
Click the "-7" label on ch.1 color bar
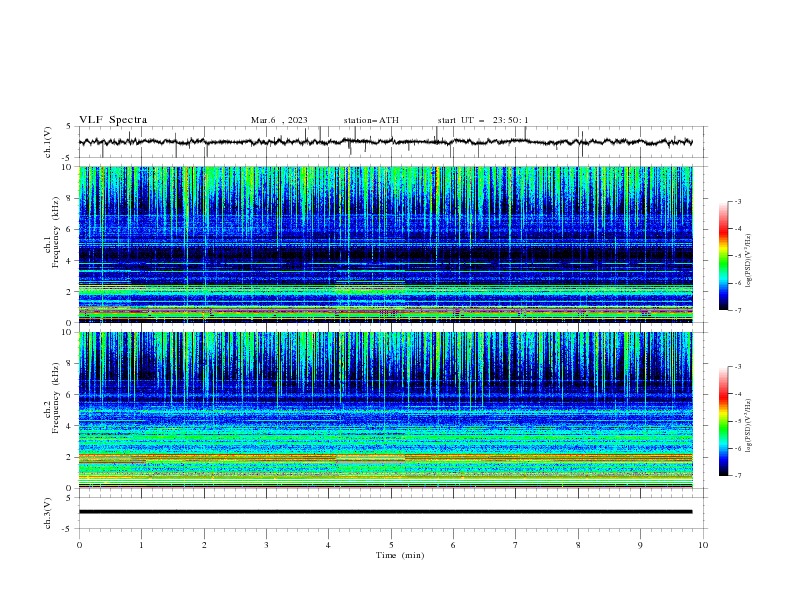point(737,310)
